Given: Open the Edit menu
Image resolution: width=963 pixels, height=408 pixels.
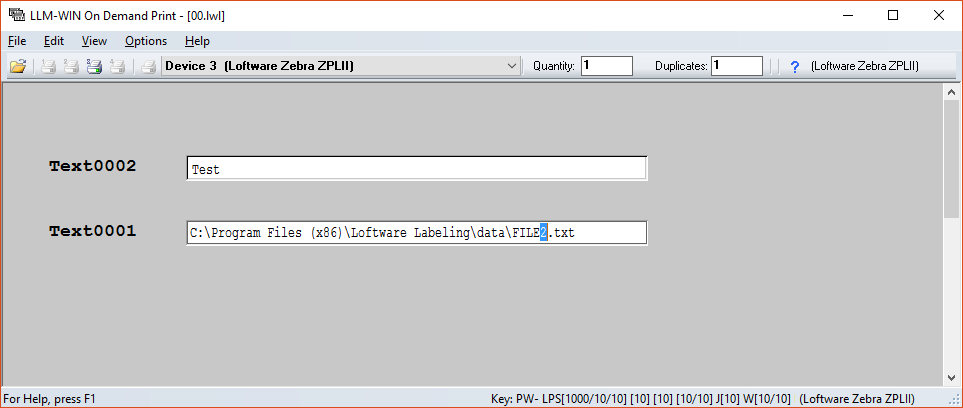Looking at the screenshot, I should click(x=54, y=41).
